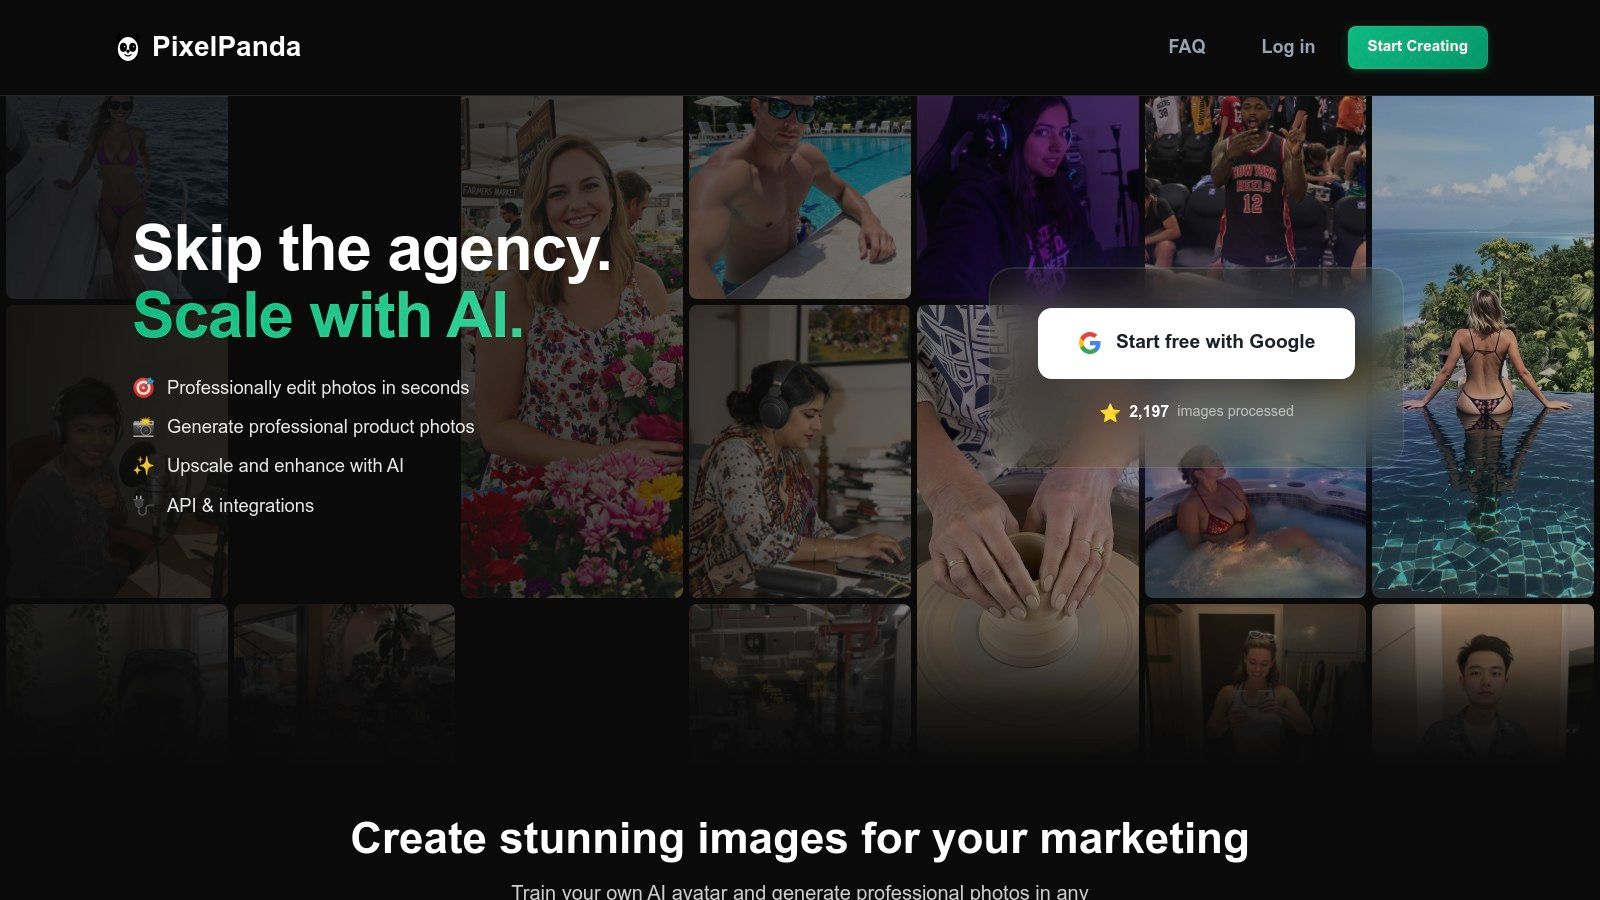This screenshot has width=1600, height=900.
Task: Select the purple-lit gamer girl photo
Action: tap(1028, 182)
